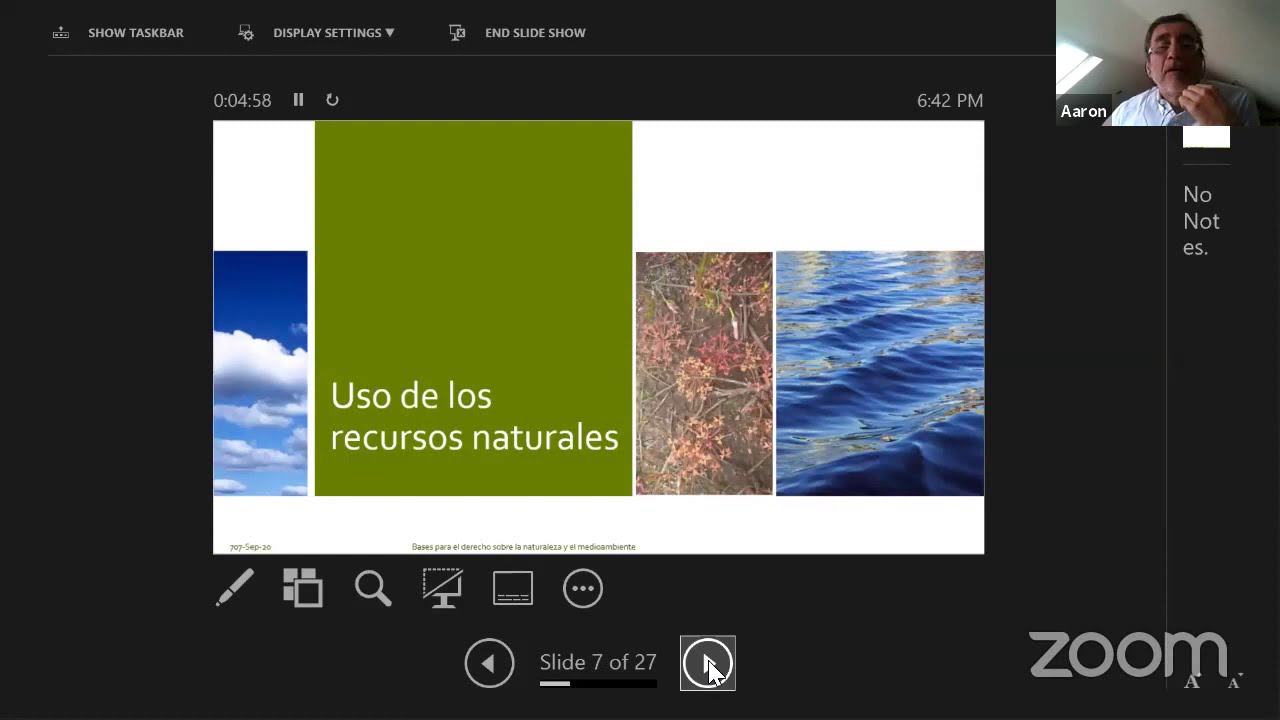Activate the zoom into slide magnifier
Image resolution: width=1280 pixels, height=720 pixels.
[373, 588]
